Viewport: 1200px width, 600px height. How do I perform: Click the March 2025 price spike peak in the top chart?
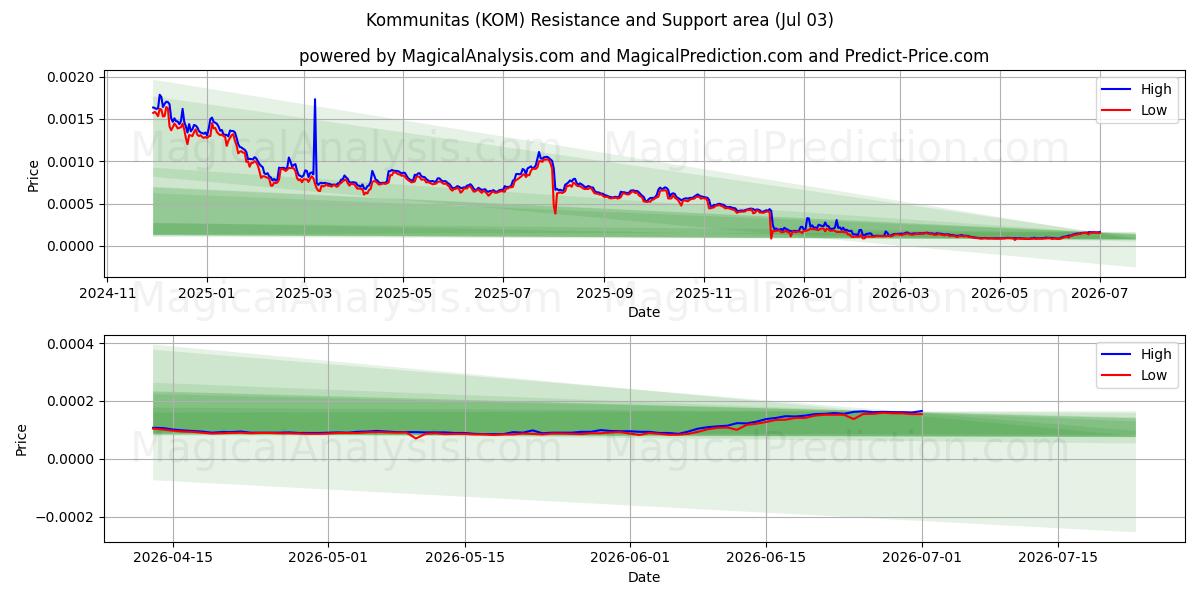click(315, 99)
